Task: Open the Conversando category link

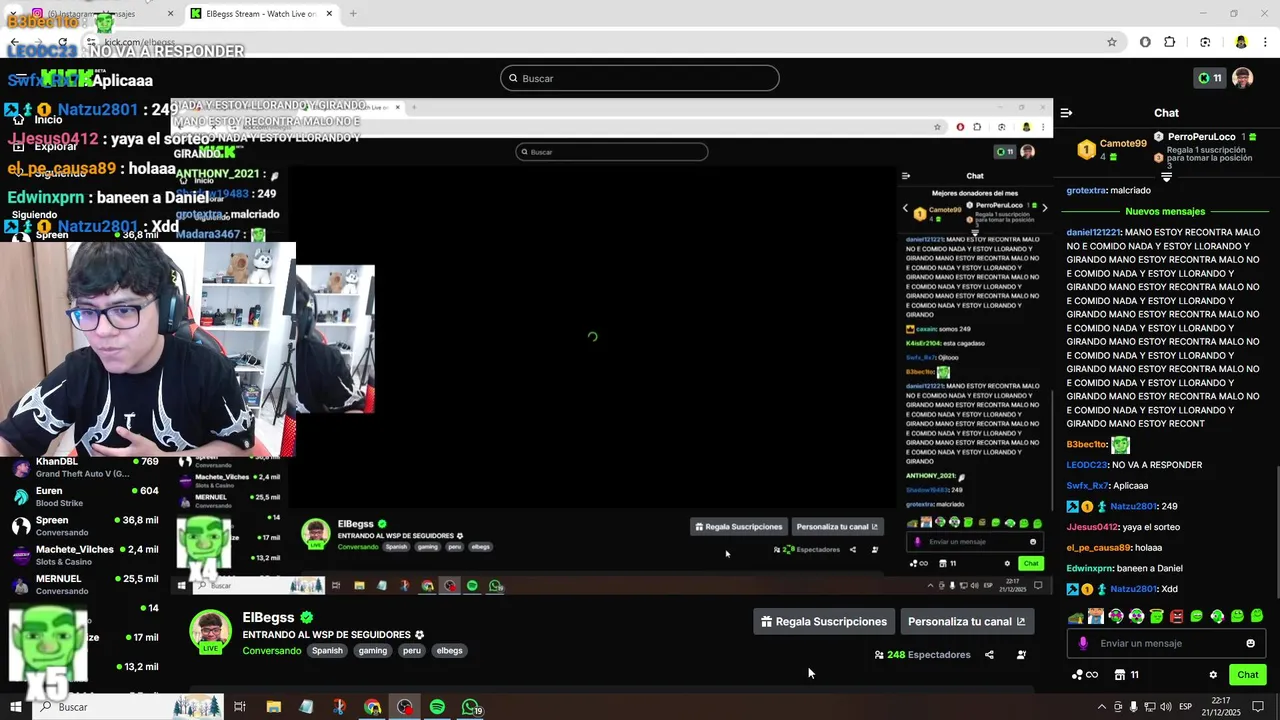Action: point(272,651)
